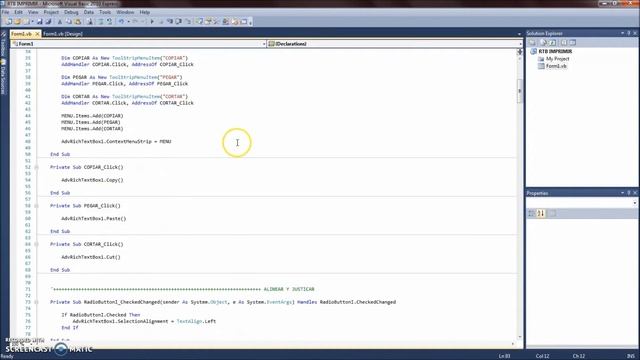Viewport: 640px width, 360px height.
Task: Click the Property Pages icon in Properties panel
Action: (x=552, y=213)
